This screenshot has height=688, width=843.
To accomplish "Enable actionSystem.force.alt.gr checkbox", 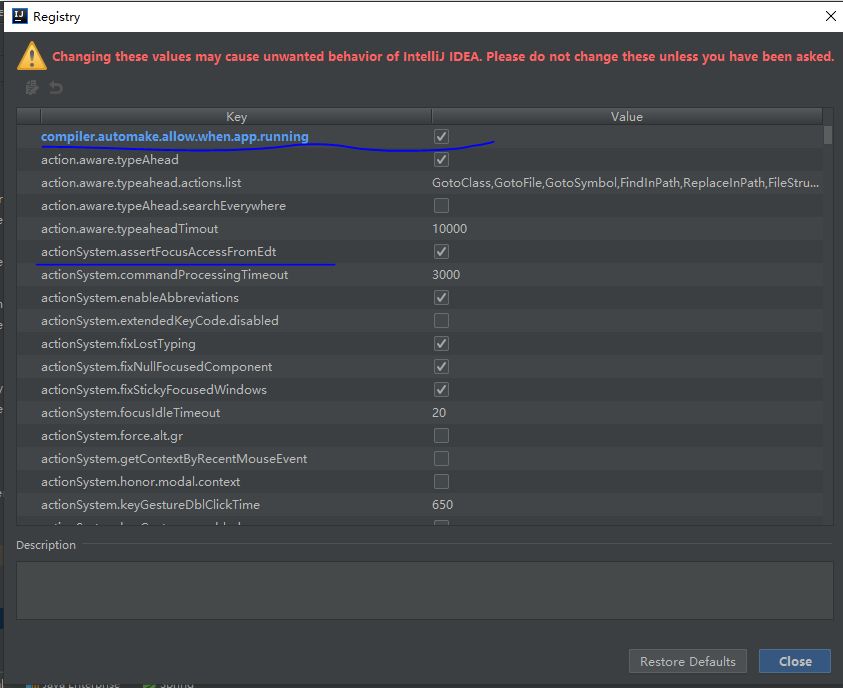I will click(x=441, y=435).
